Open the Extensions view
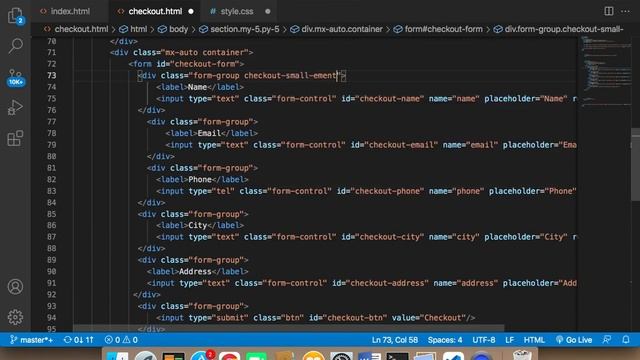The height and width of the screenshot is (360, 640). [16, 138]
